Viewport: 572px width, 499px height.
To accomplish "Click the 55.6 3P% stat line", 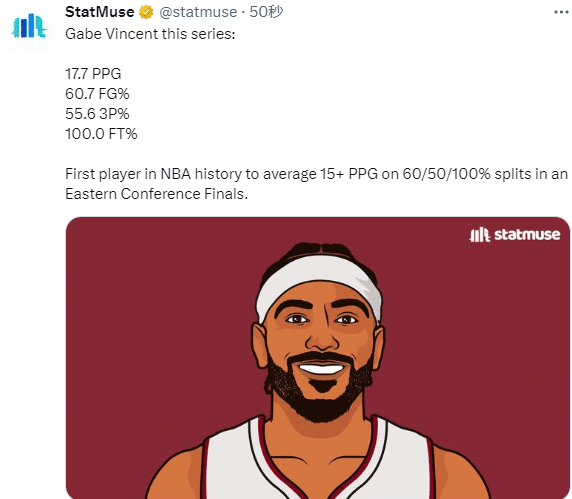I will tap(97, 114).
